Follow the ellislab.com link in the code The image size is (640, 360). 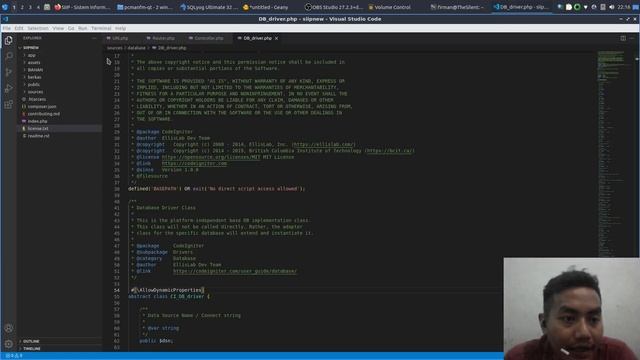324,144
